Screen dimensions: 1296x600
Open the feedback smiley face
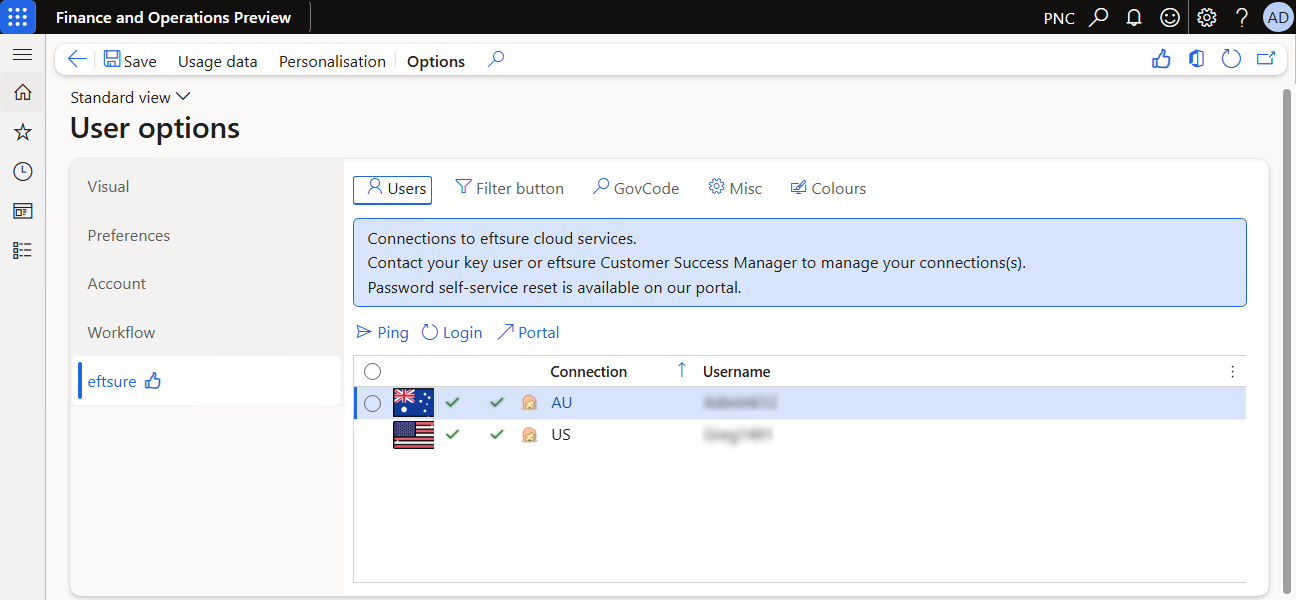coord(1169,17)
